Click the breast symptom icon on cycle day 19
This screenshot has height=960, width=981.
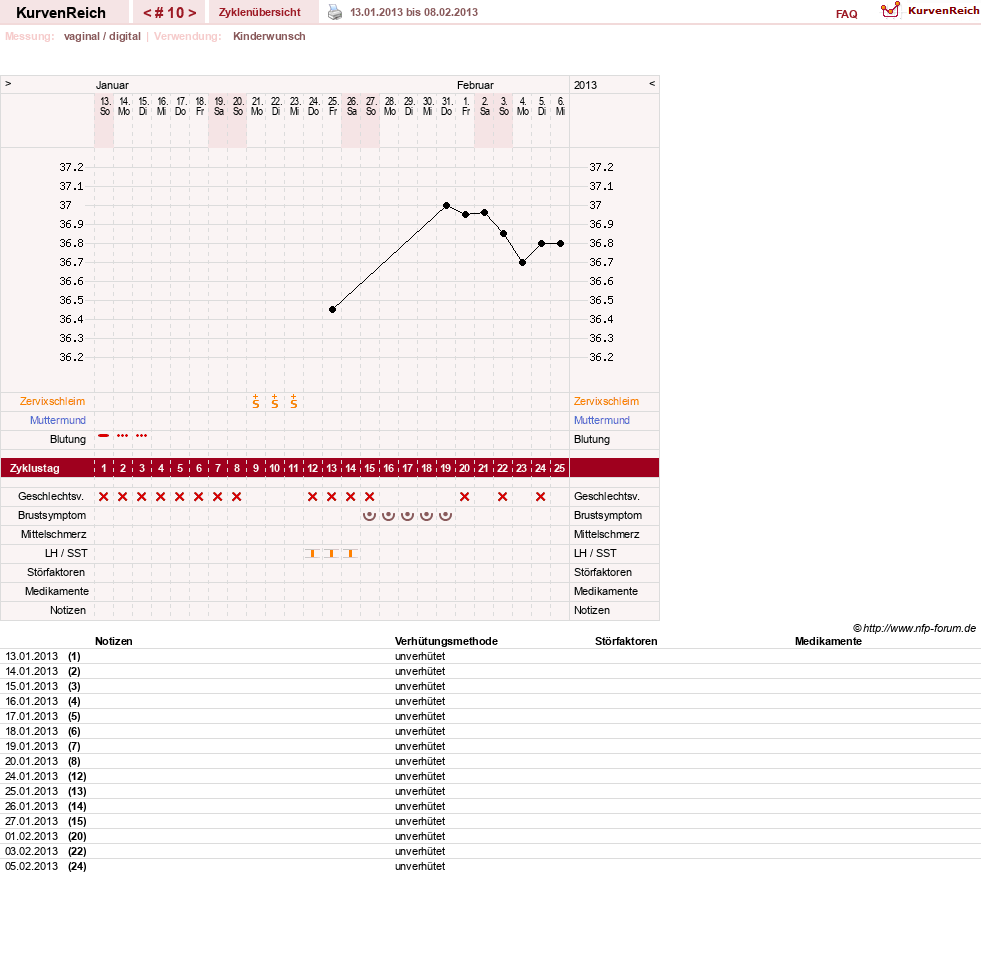click(445, 516)
